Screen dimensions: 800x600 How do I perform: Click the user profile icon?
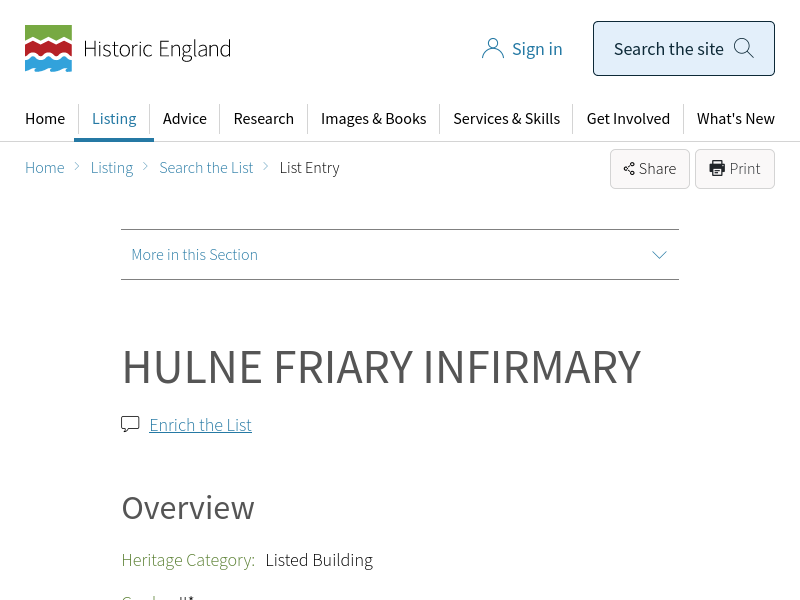pos(492,49)
